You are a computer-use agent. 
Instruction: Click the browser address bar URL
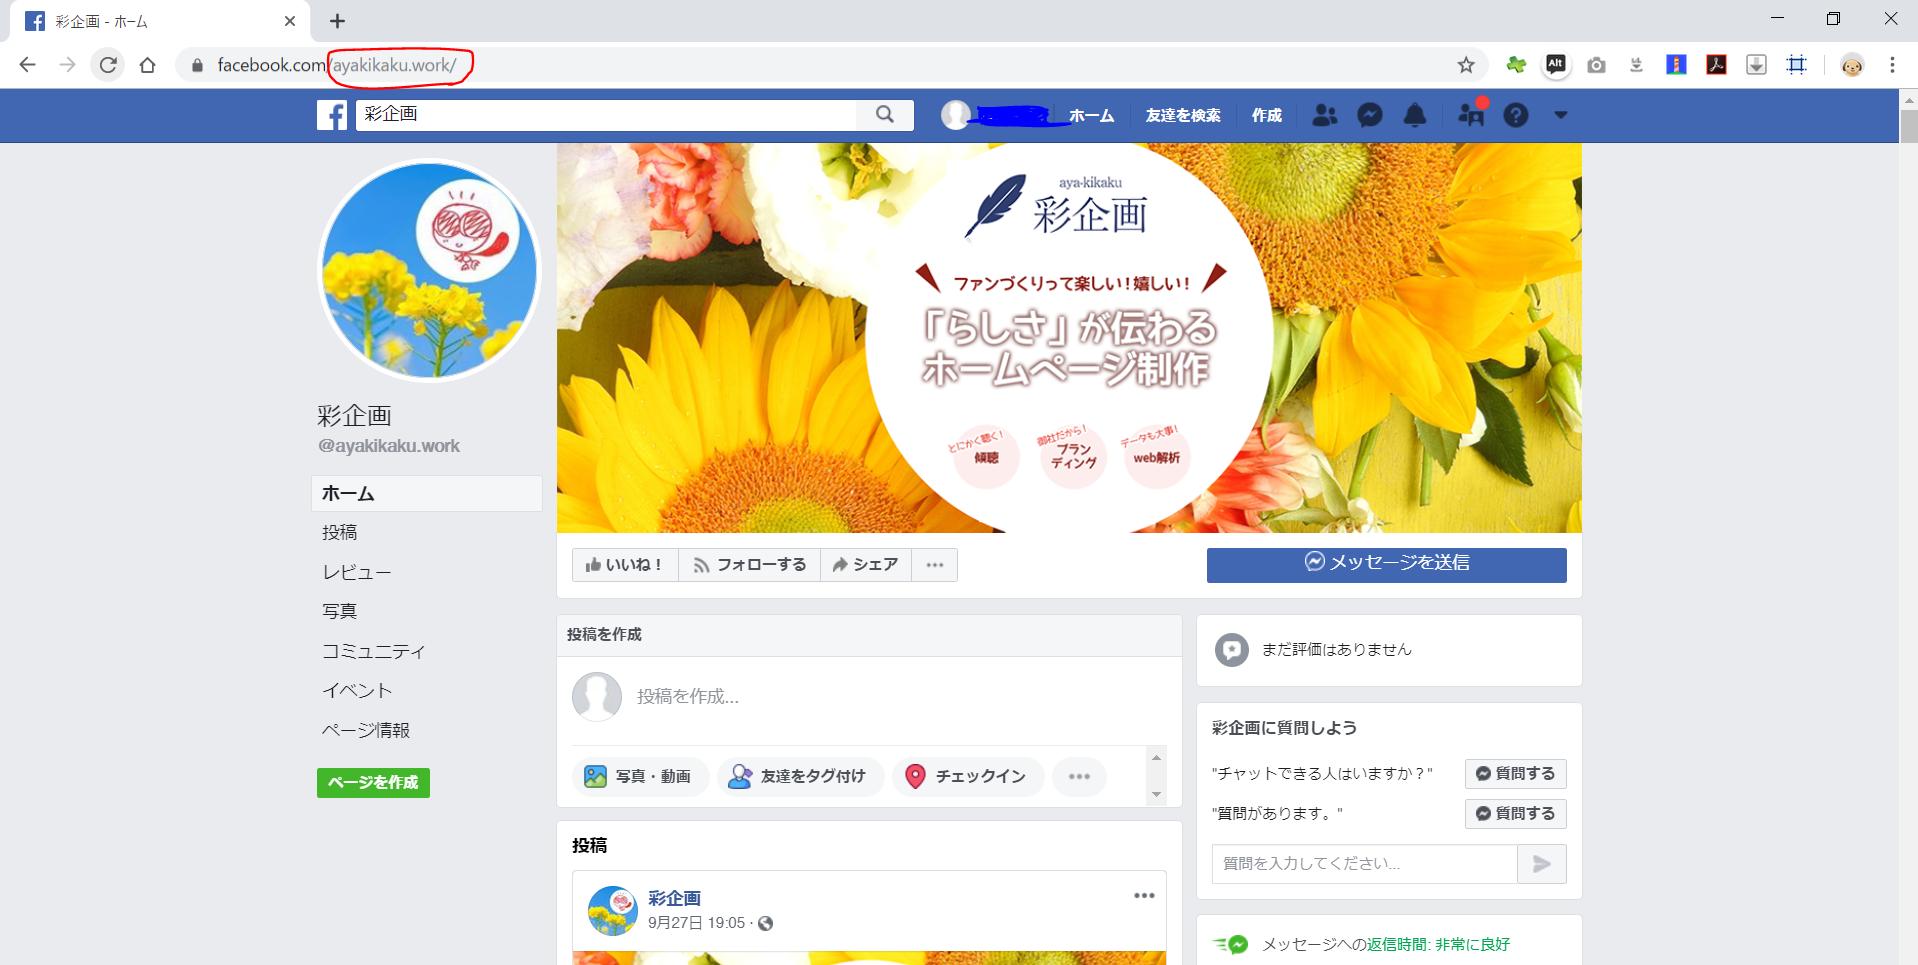click(337, 65)
